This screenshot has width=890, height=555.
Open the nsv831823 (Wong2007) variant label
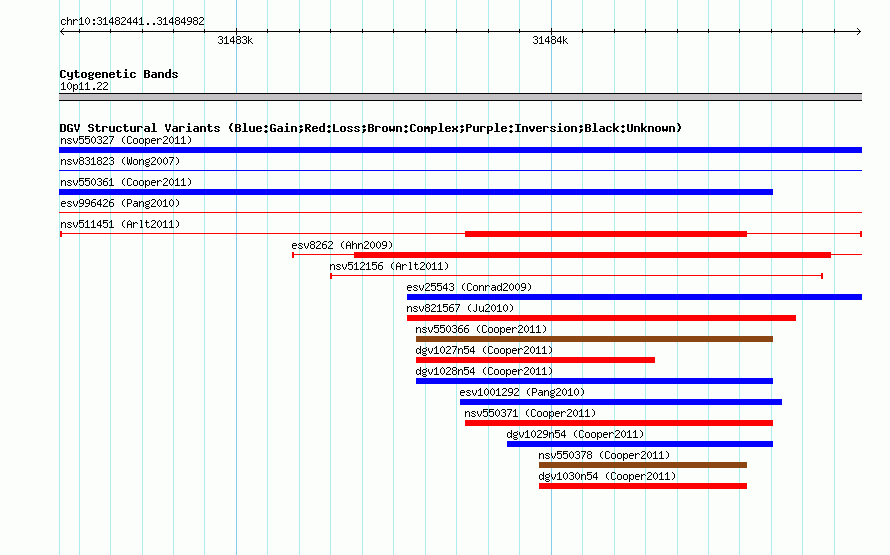pyautogui.click(x=120, y=161)
